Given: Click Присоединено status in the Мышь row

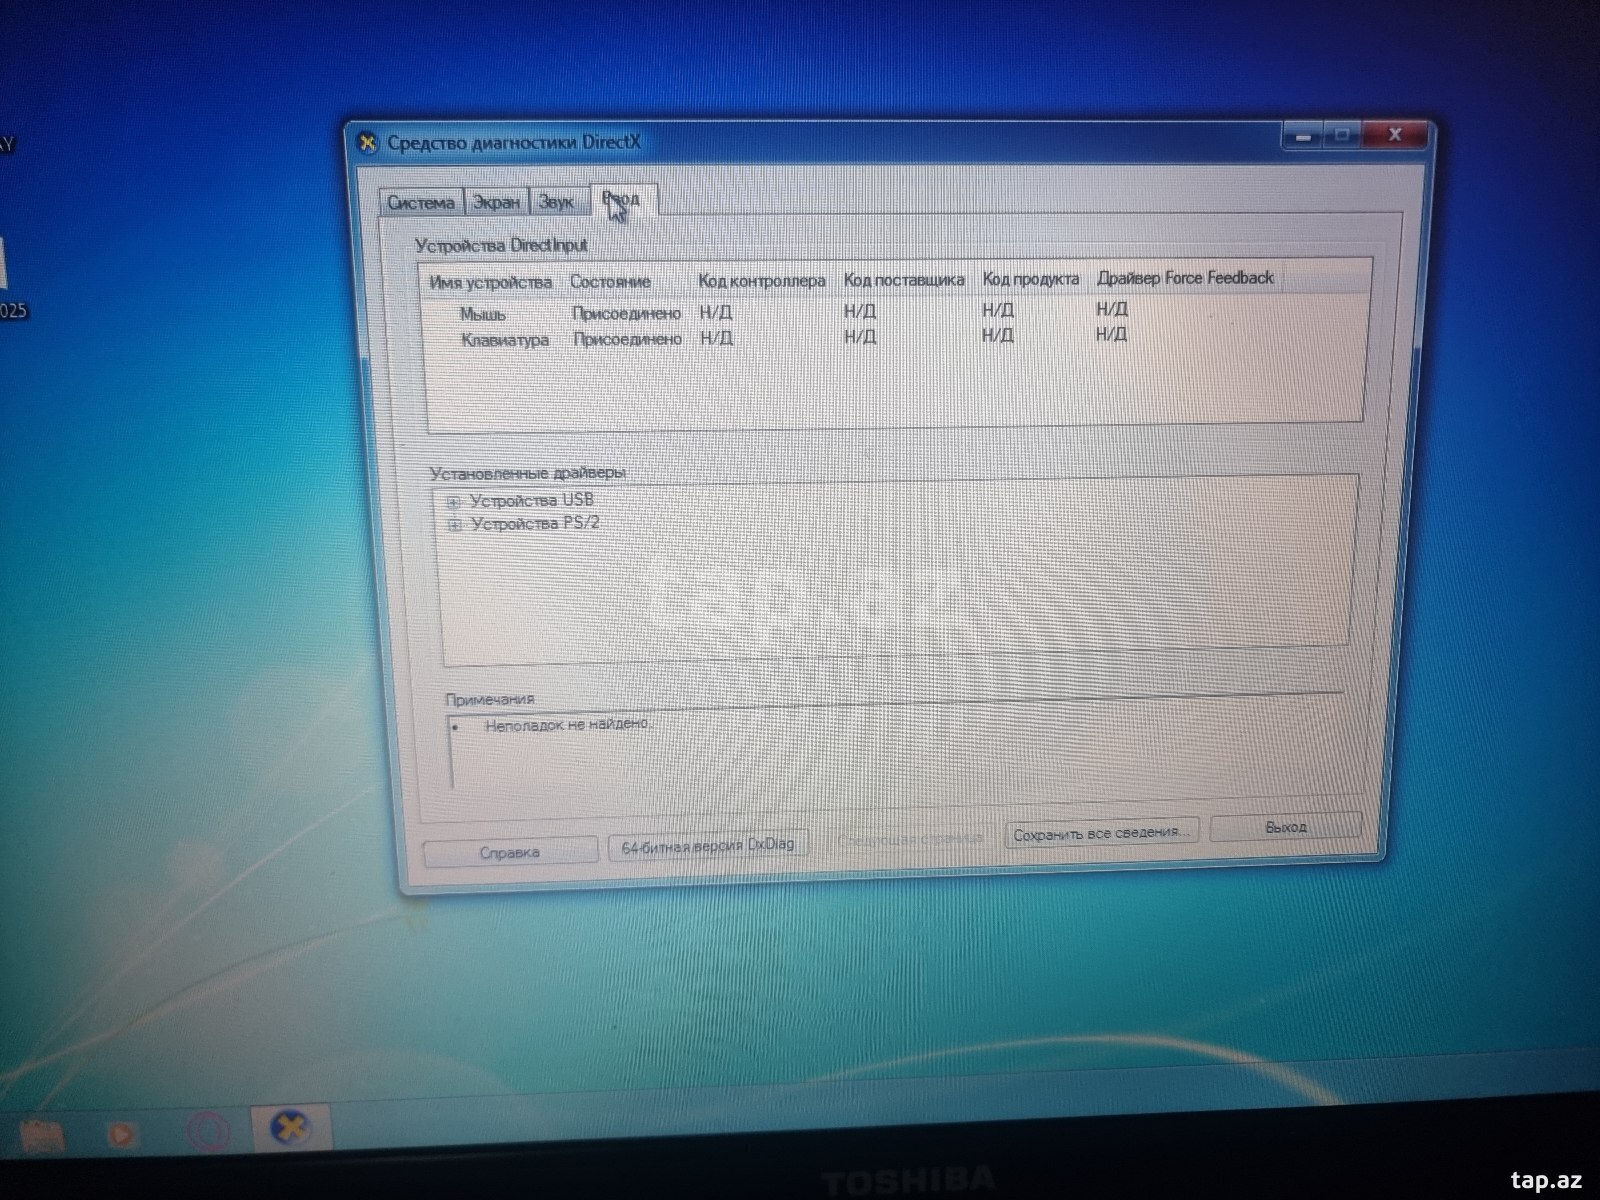Looking at the screenshot, I should coord(626,313).
